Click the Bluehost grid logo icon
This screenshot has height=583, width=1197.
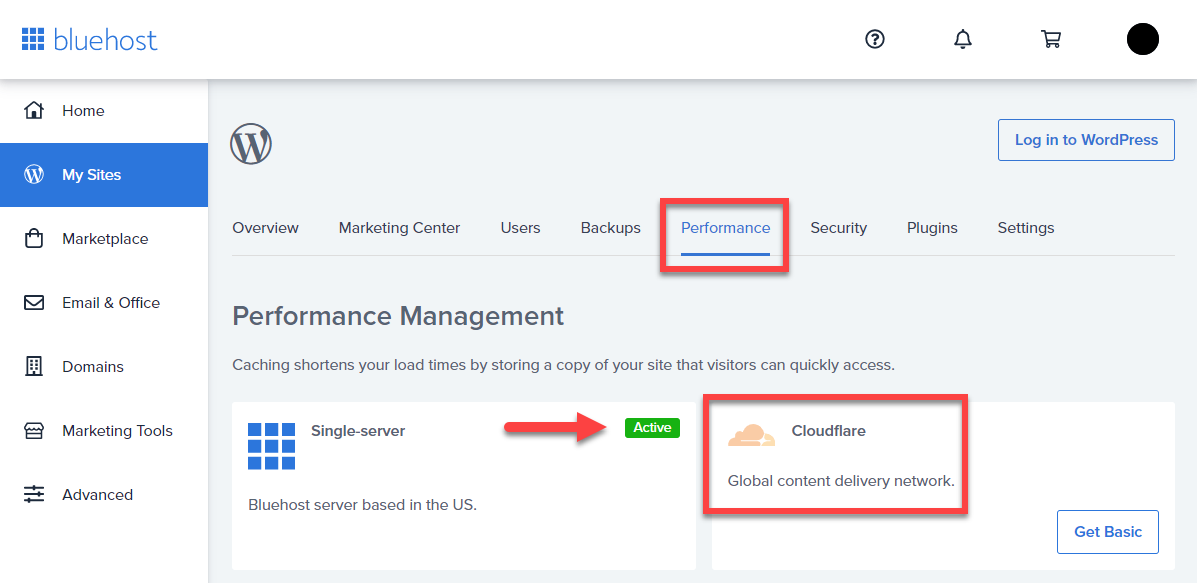pyautogui.click(x=33, y=39)
